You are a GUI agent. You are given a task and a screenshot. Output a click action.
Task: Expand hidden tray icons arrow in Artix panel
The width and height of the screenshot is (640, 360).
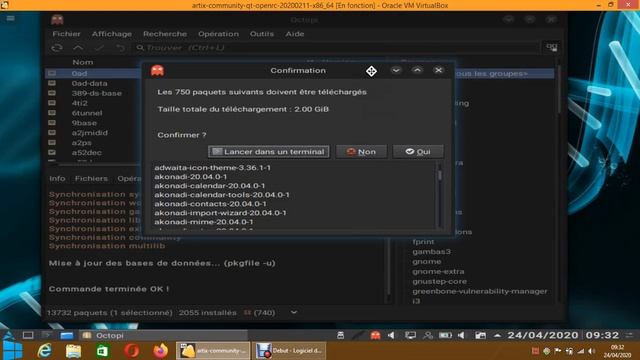coord(497,336)
